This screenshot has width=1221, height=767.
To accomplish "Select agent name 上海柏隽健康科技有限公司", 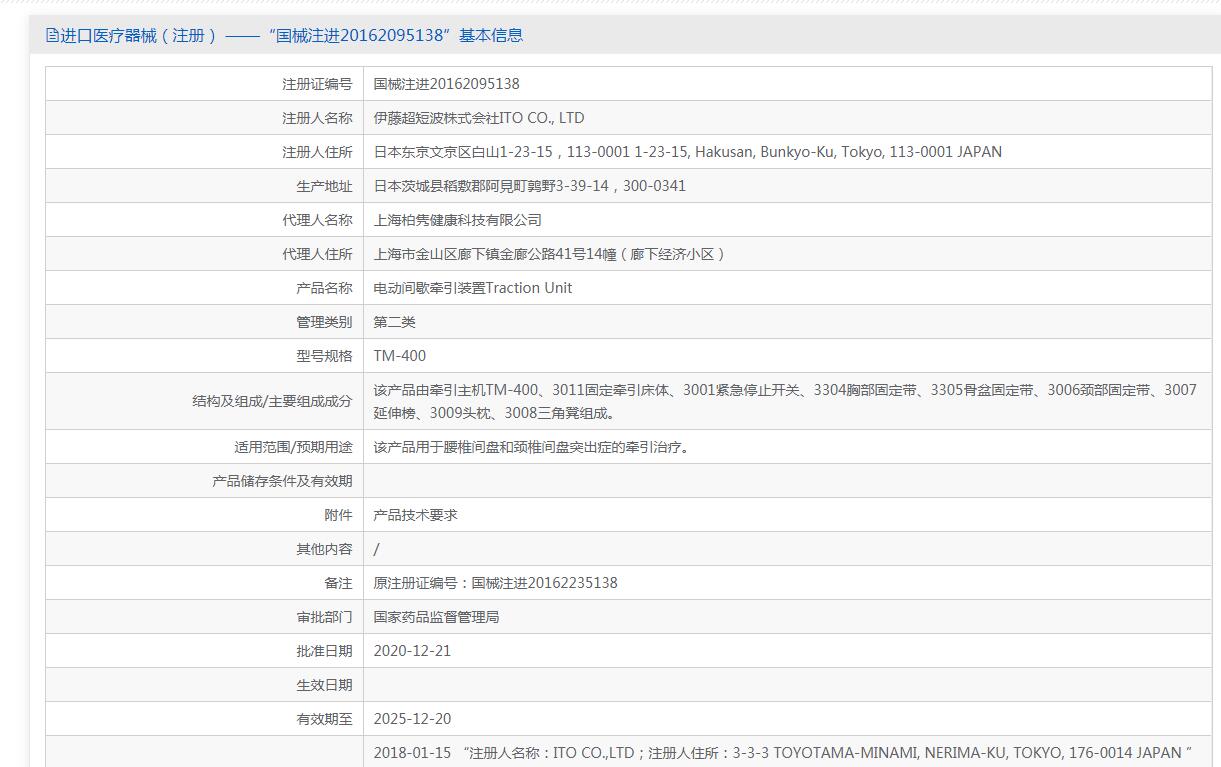I will tap(458, 220).
